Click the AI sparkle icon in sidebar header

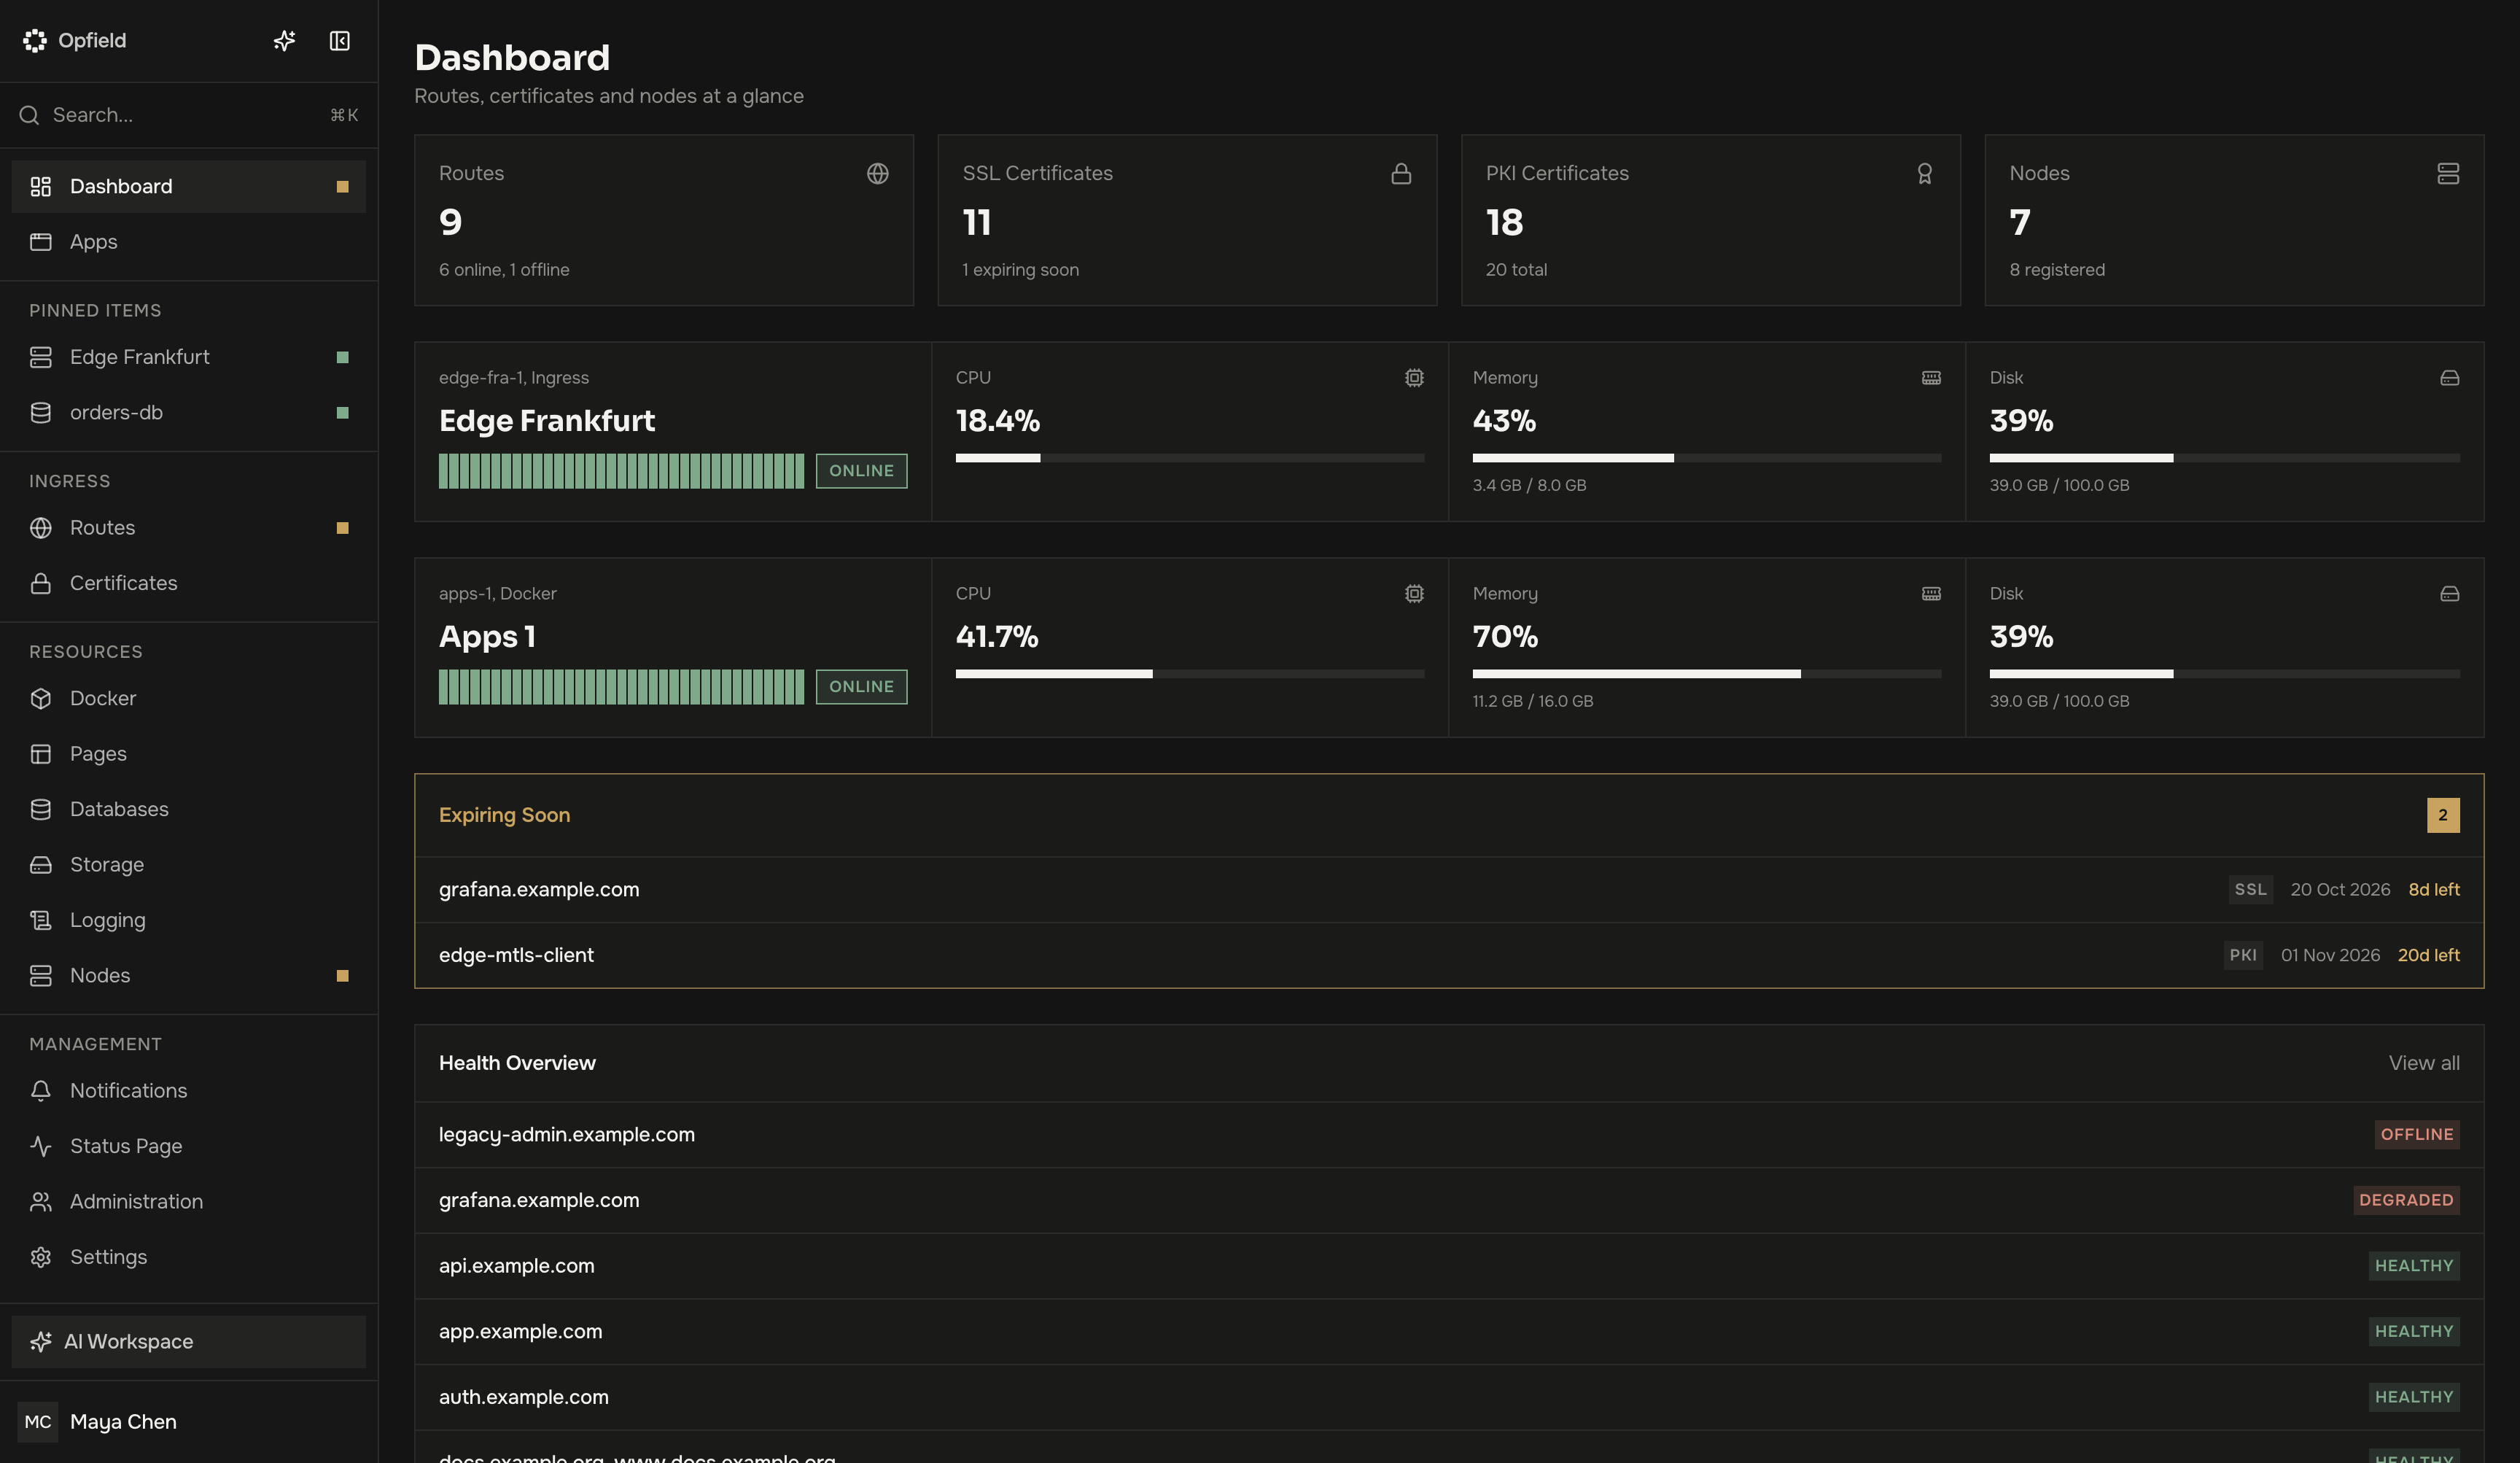coord(284,40)
